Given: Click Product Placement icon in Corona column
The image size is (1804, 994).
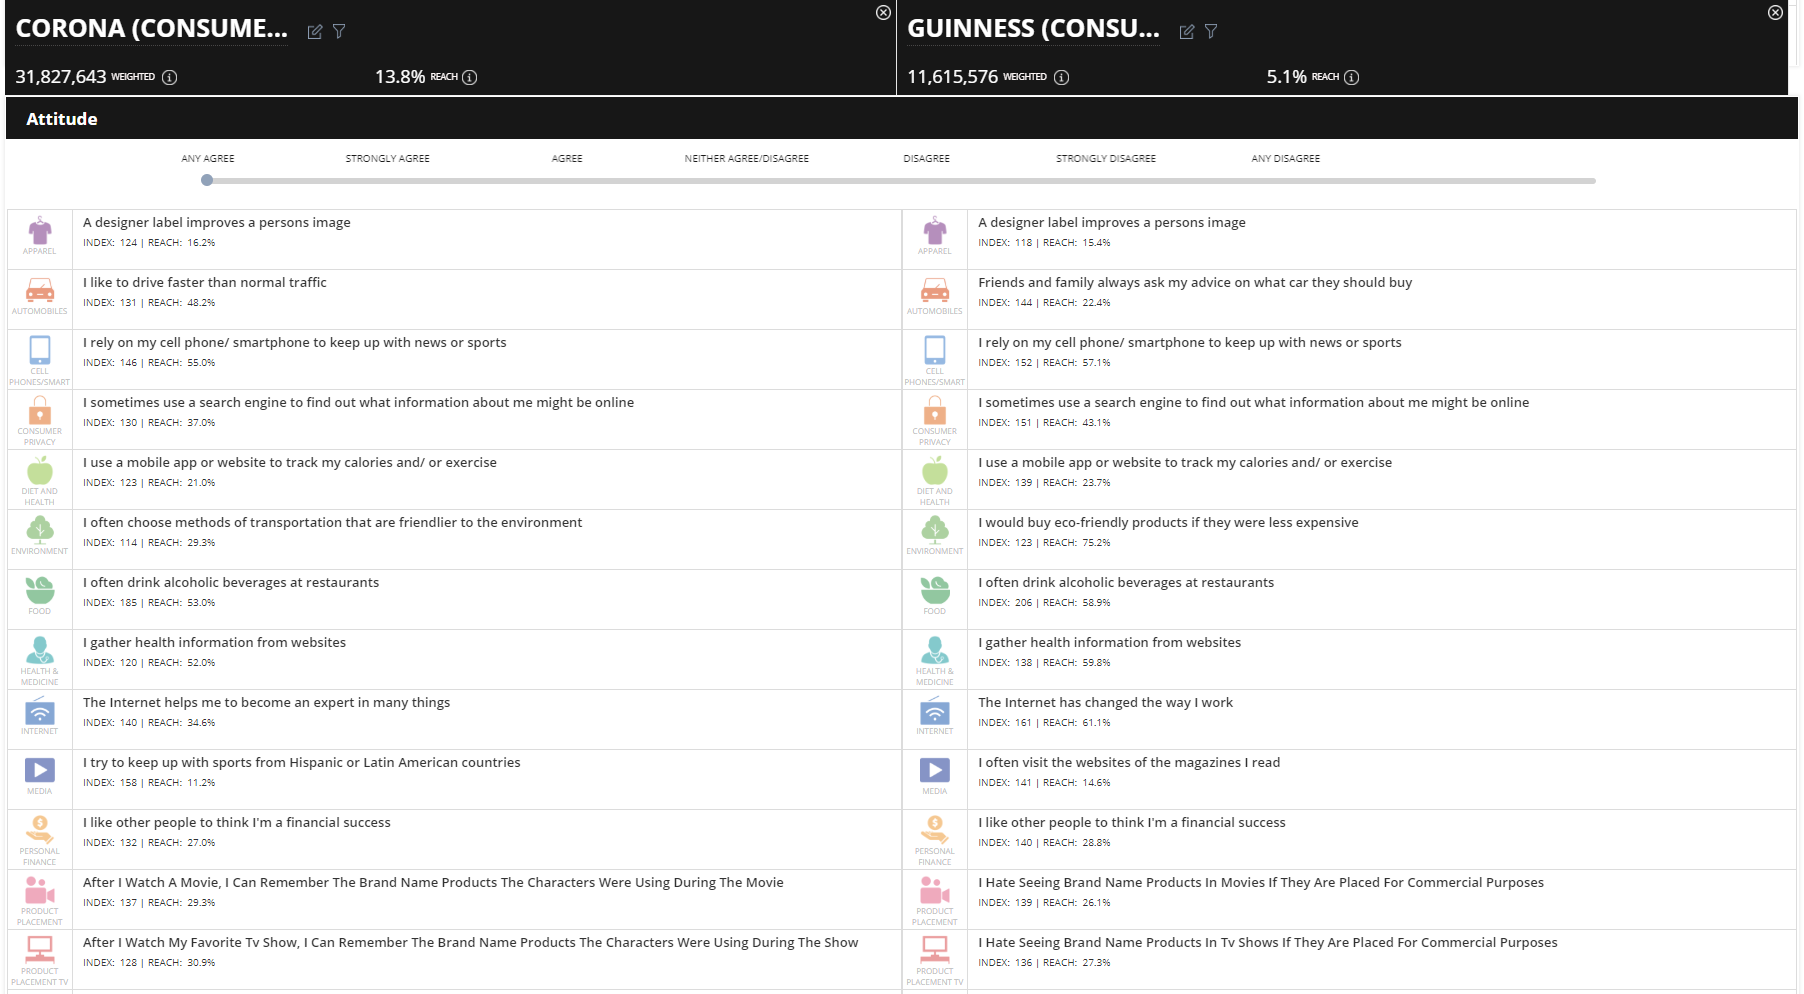Looking at the screenshot, I should tap(40, 890).
